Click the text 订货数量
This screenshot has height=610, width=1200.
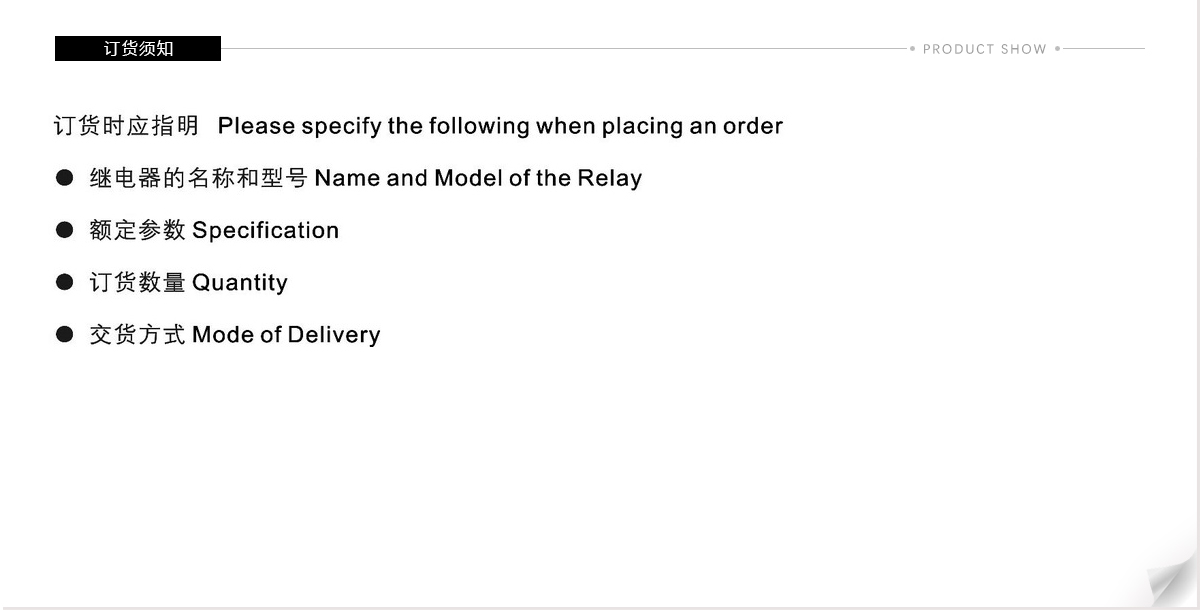tap(137, 282)
